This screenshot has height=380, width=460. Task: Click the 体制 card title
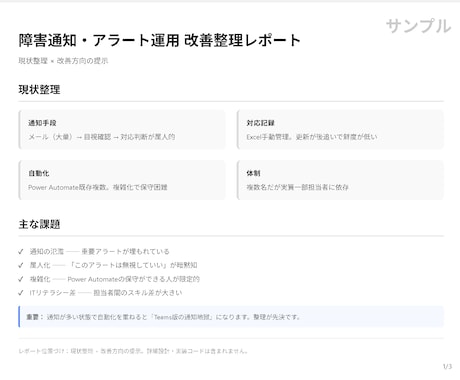click(253, 173)
